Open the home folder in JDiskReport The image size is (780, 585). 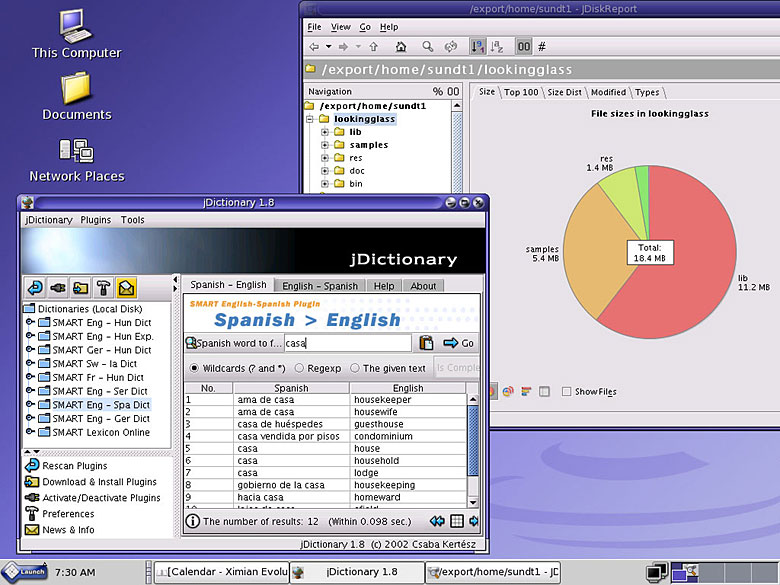(400, 47)
